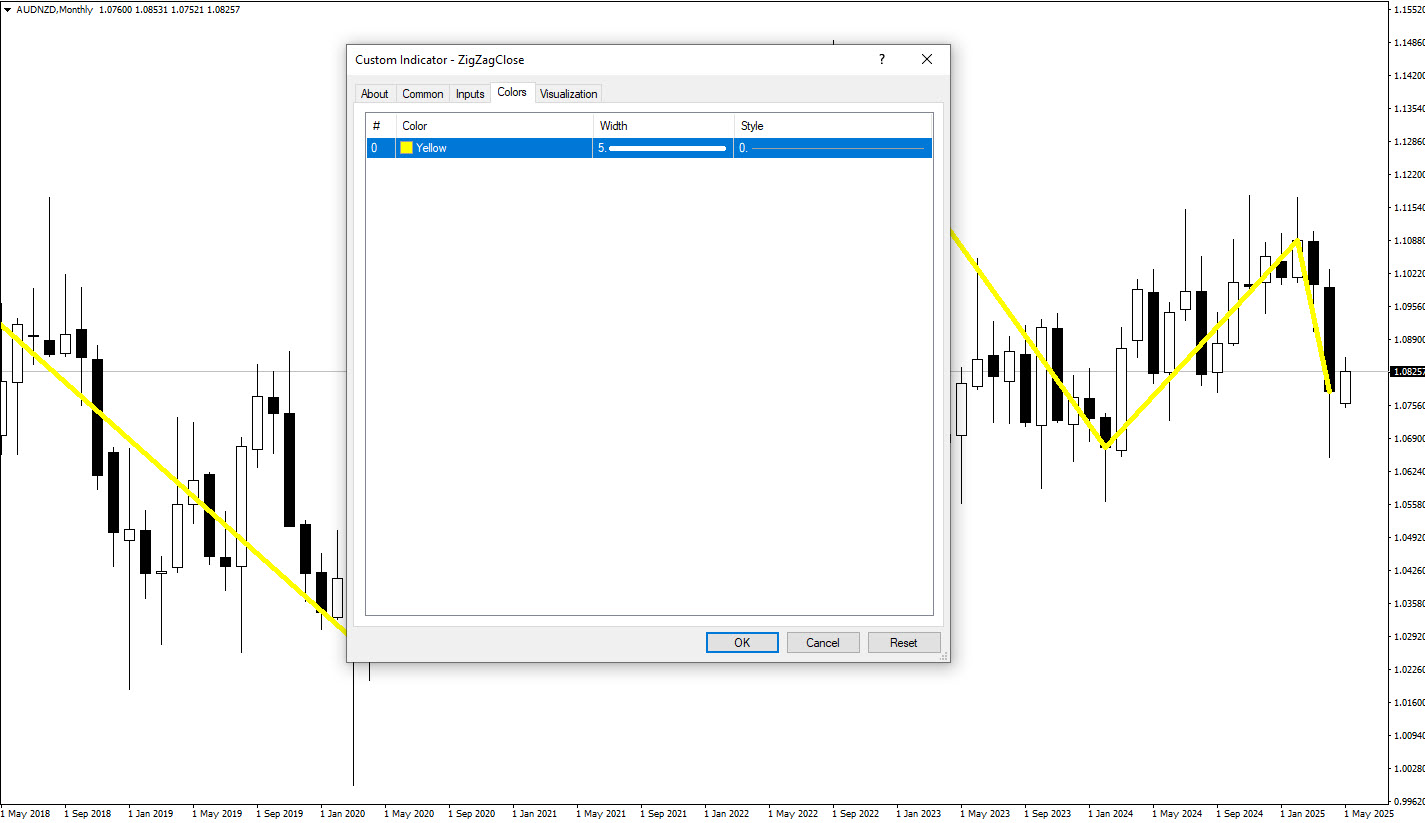Image resolution: width=1425 pixels, height=823 pixels.
Task: Click the dialog resize grip icon
Action: pos(944,656)
